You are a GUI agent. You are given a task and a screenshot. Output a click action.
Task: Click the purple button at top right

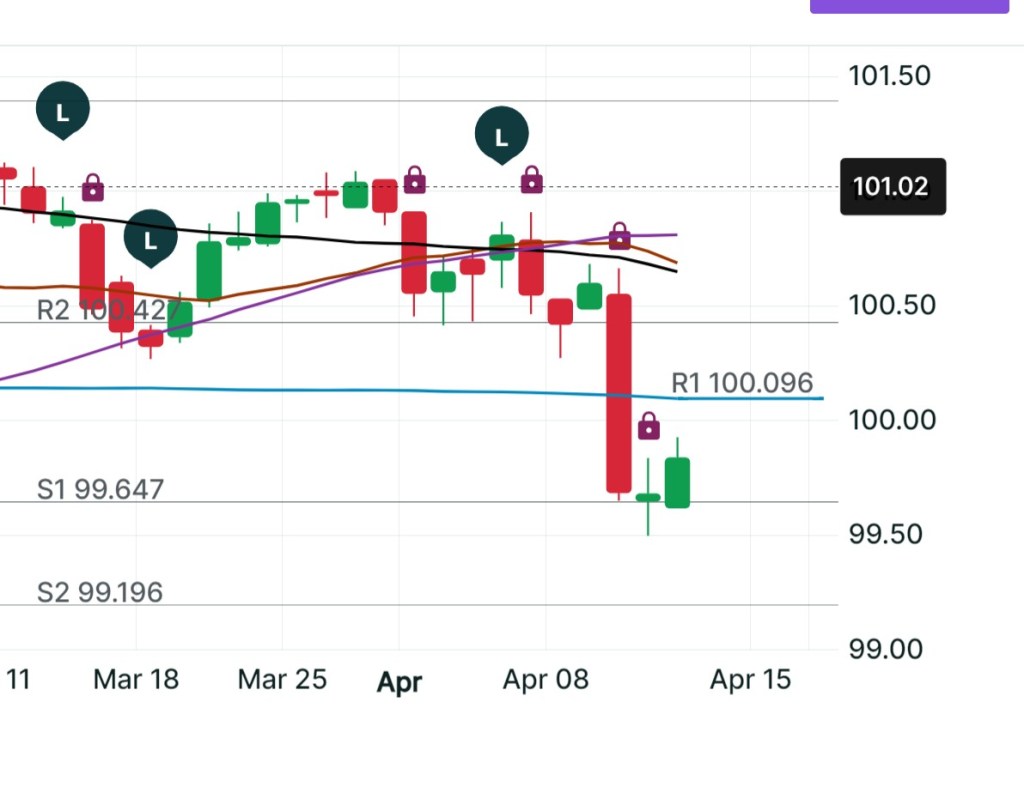point(908,5)
